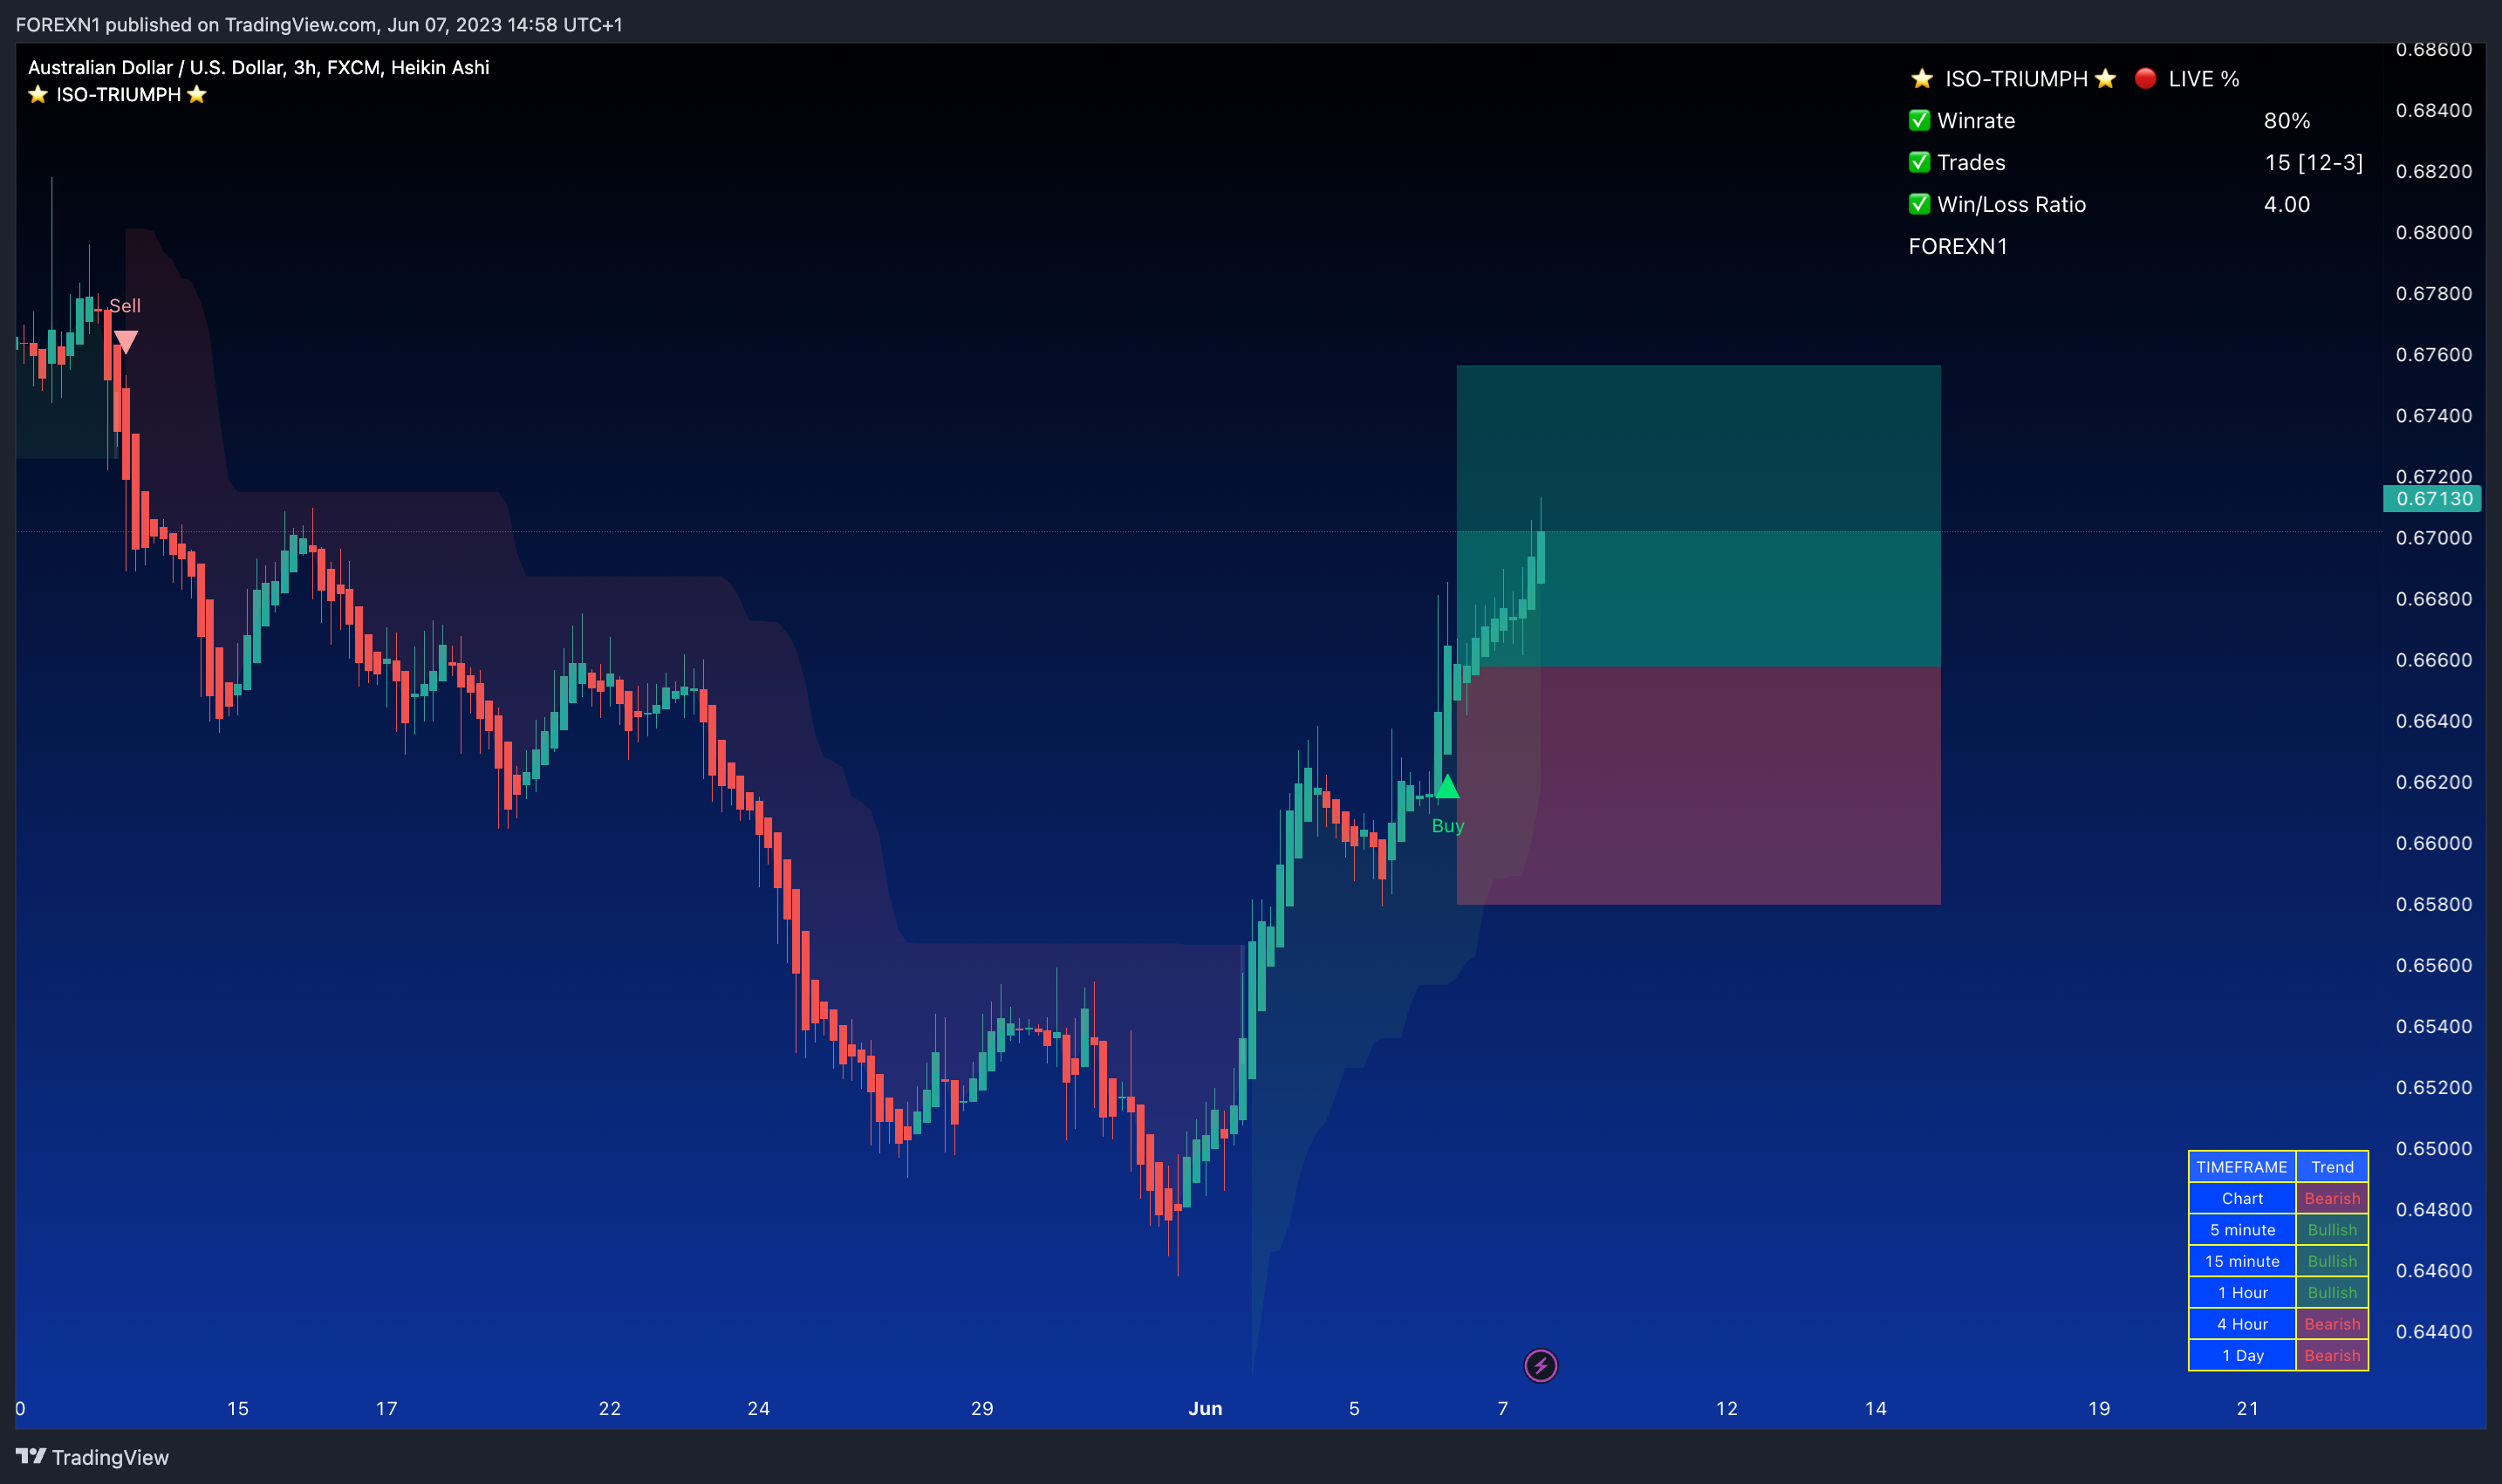Click the 'Buy' signal label text
Screen dimensions: 2502x1484
(1448, 826)
